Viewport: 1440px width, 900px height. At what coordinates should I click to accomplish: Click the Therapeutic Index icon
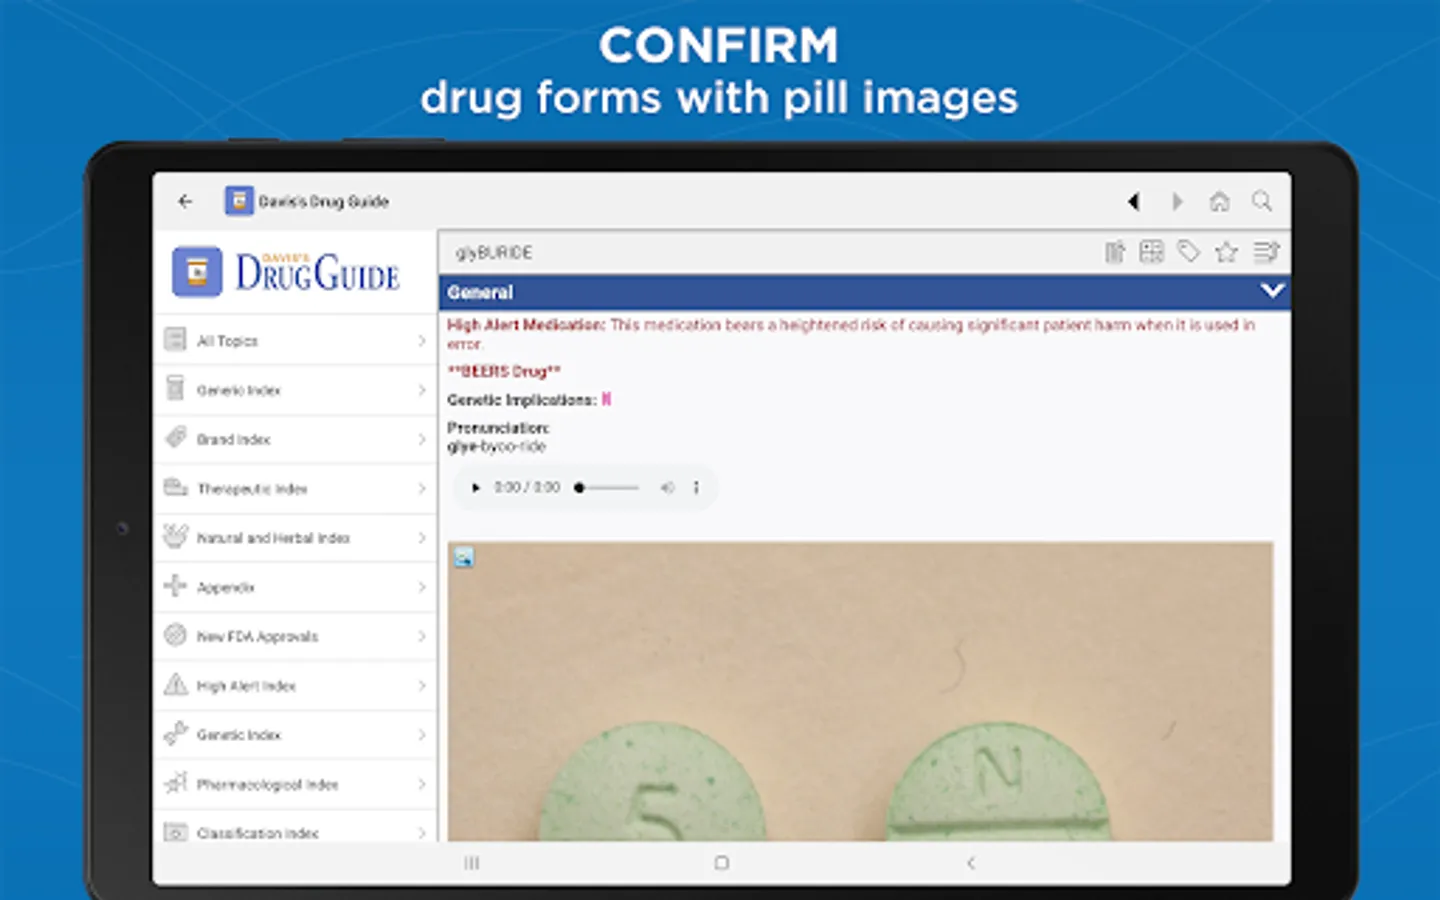pos(175,487)
